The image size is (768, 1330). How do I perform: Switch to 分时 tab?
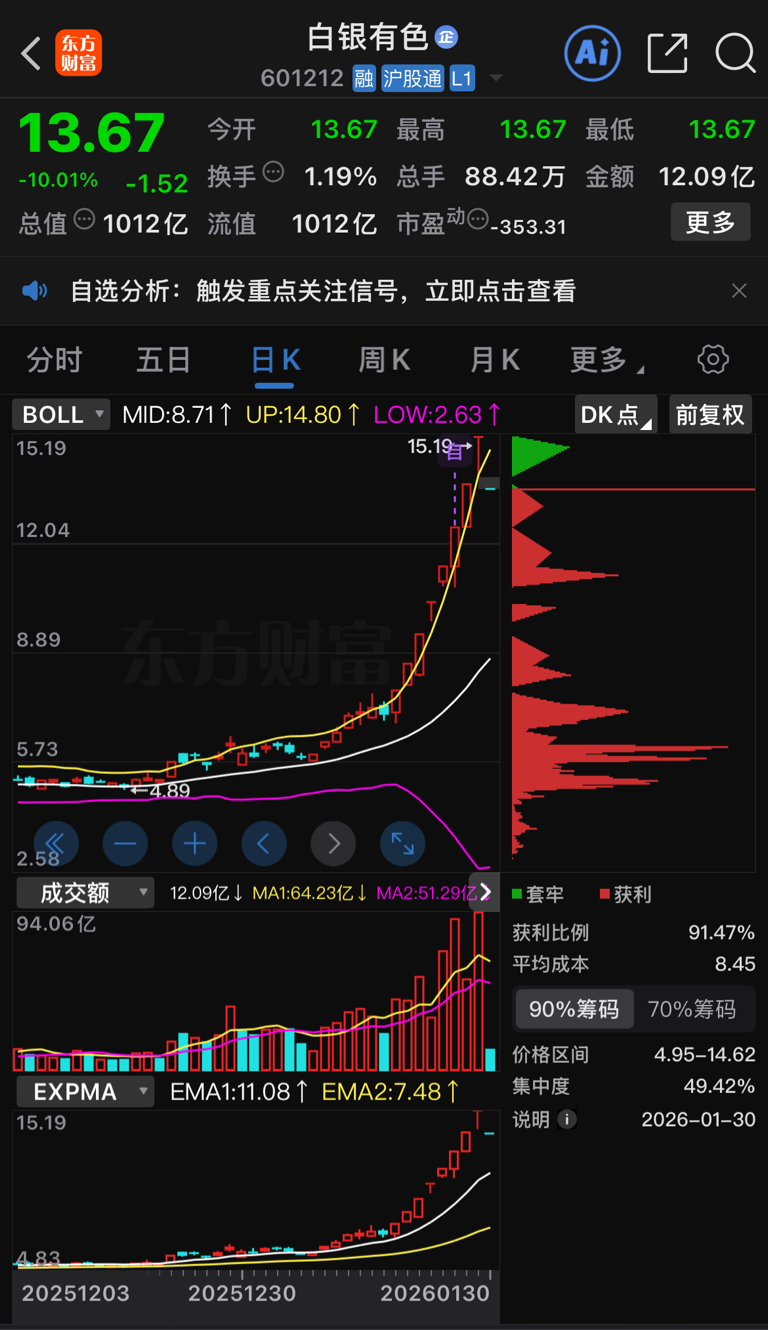(55, 360)
